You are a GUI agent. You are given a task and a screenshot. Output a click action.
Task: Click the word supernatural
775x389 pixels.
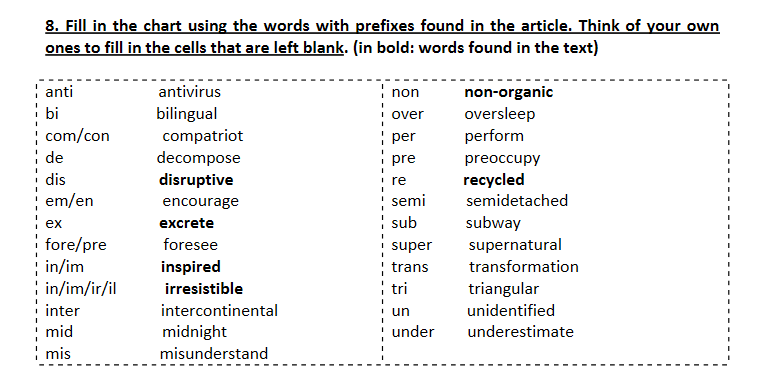[515, 245]
